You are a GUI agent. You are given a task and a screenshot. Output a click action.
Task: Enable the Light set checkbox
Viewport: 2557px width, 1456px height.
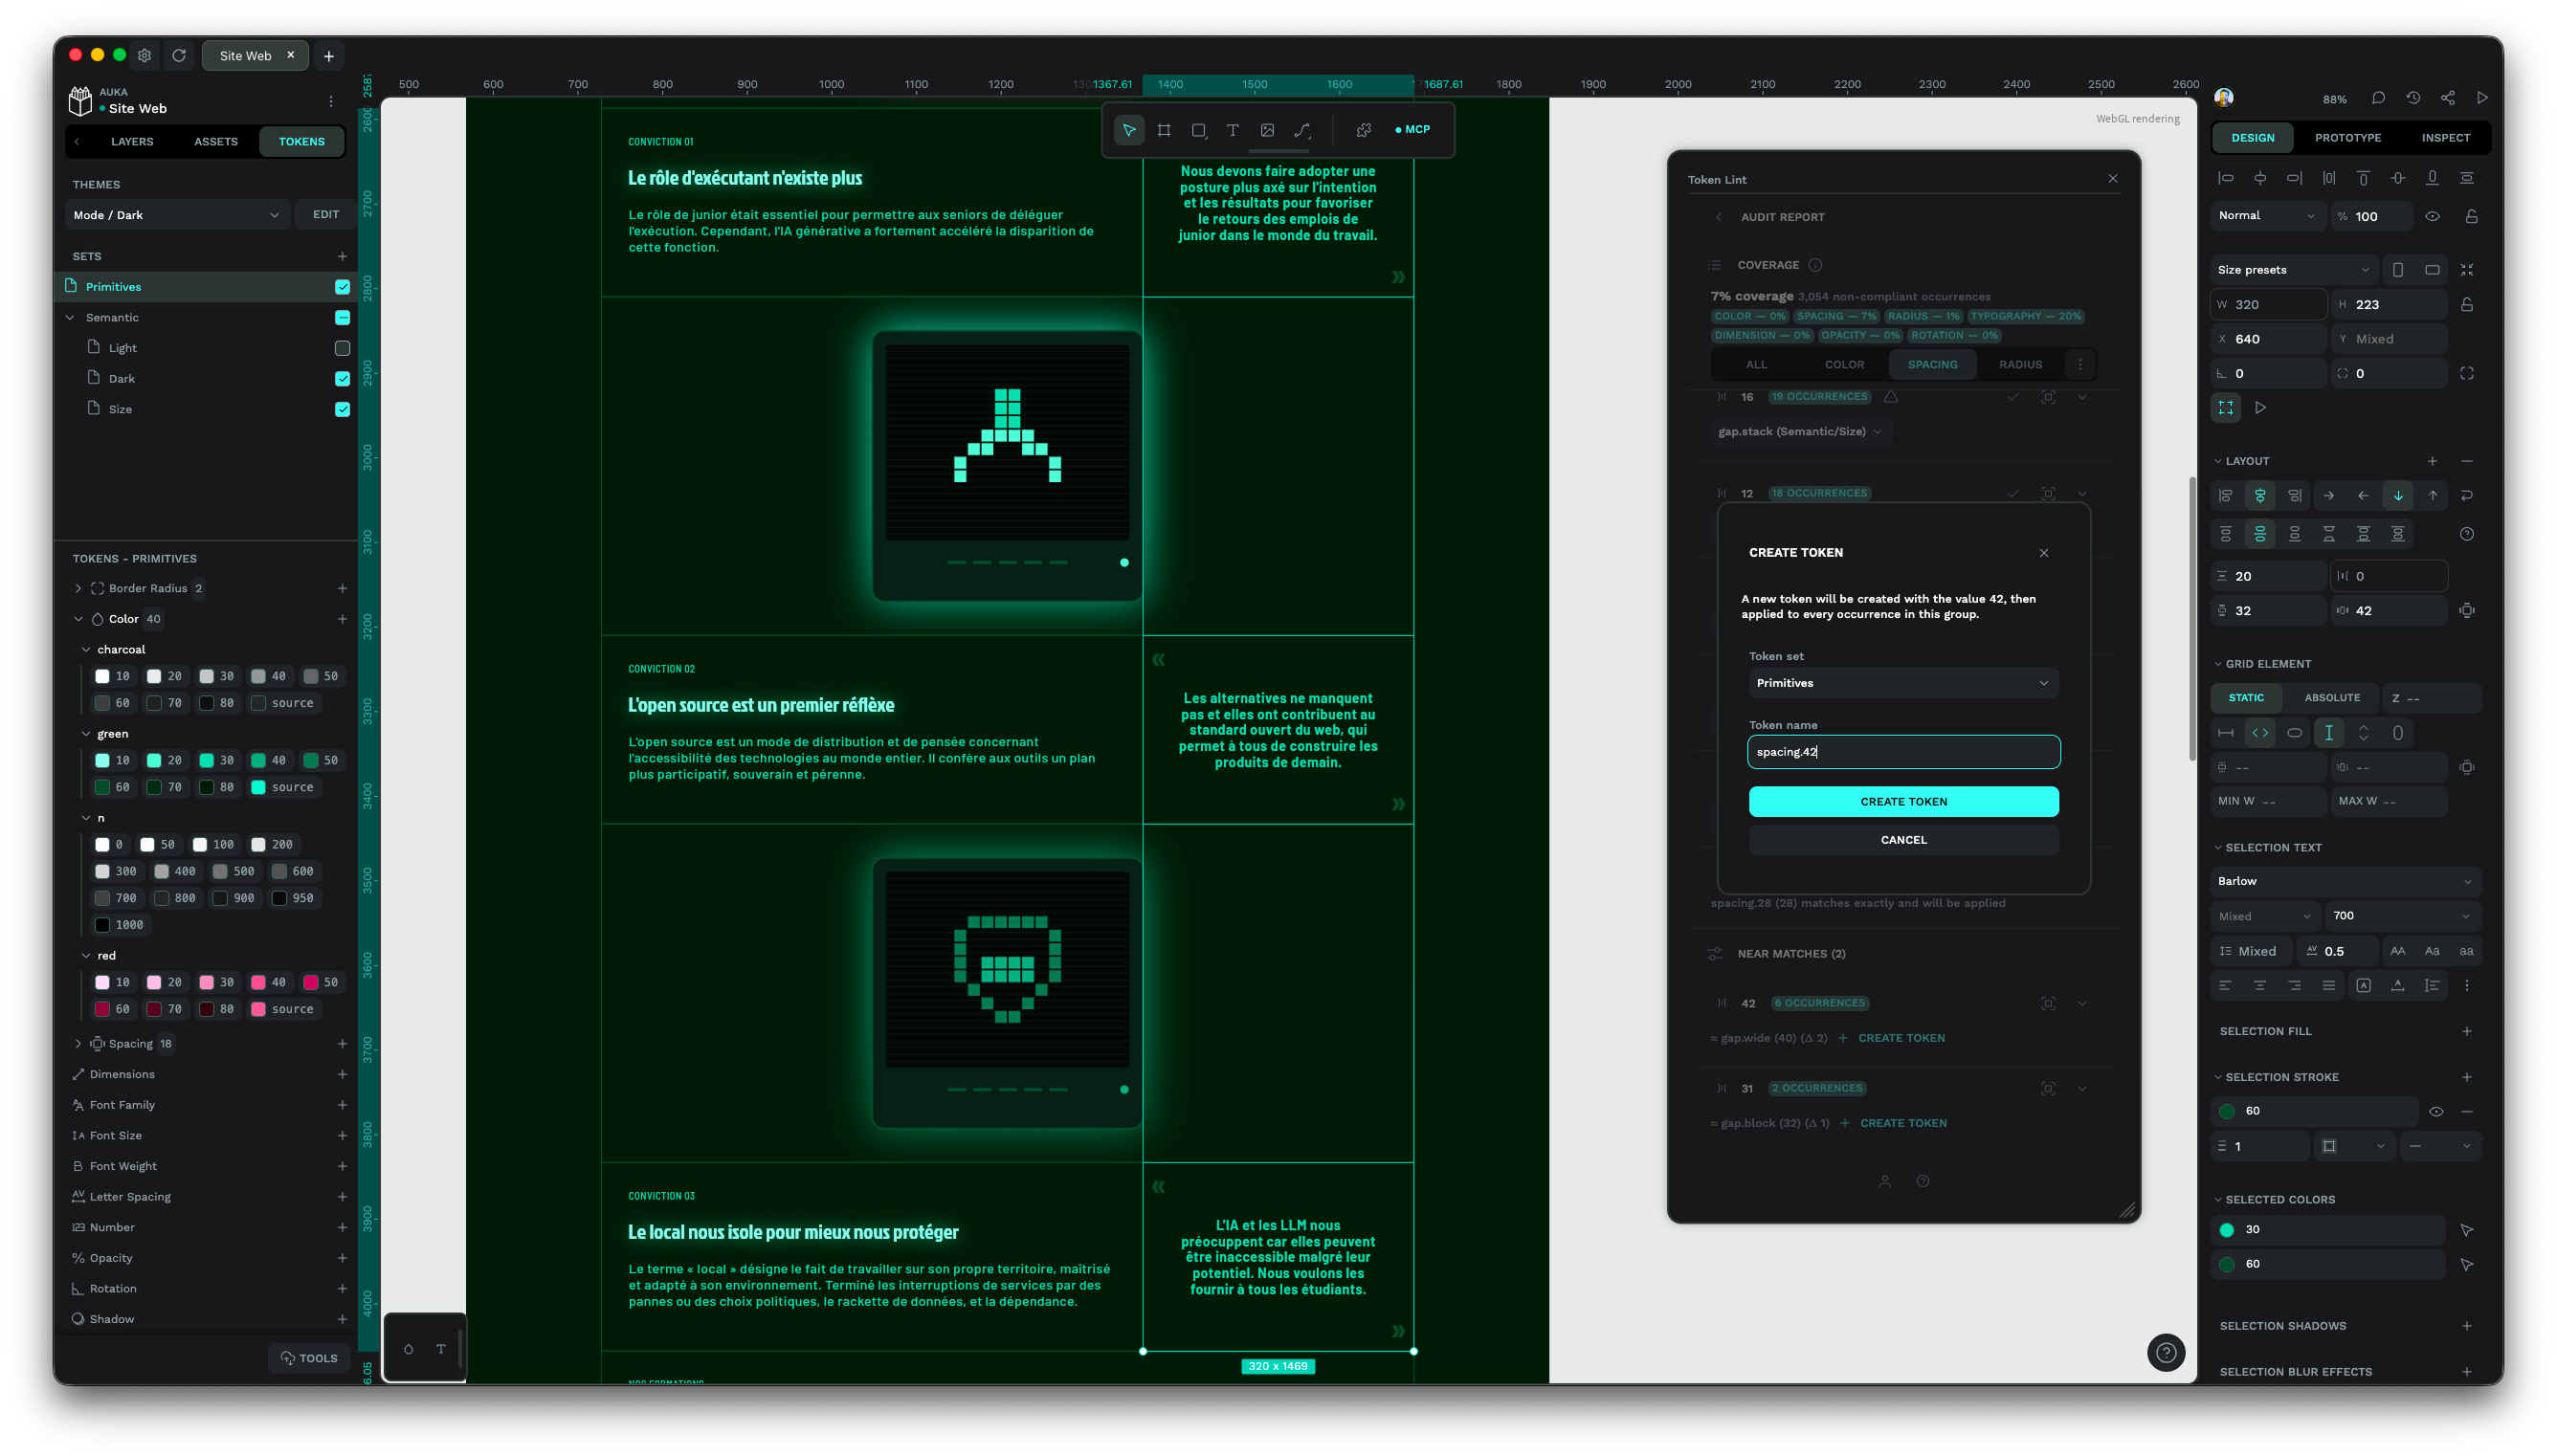[x=342, y=348]
